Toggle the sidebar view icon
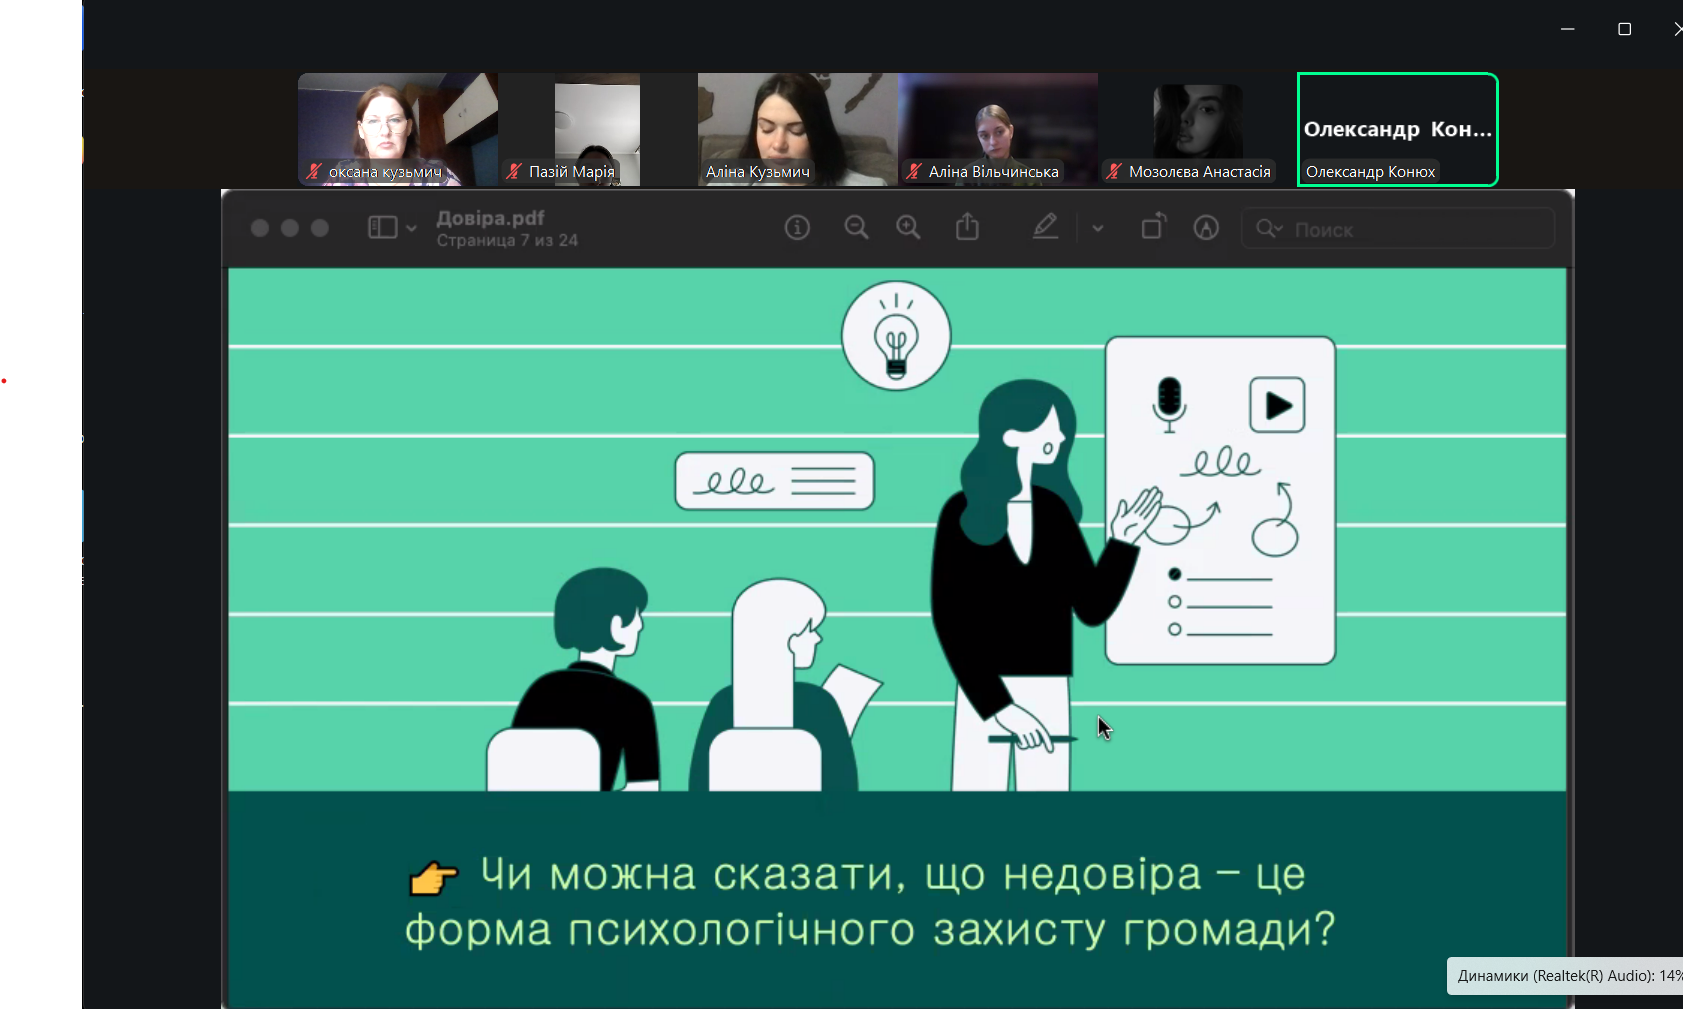1683x1009 pixels. pos(382,228)
